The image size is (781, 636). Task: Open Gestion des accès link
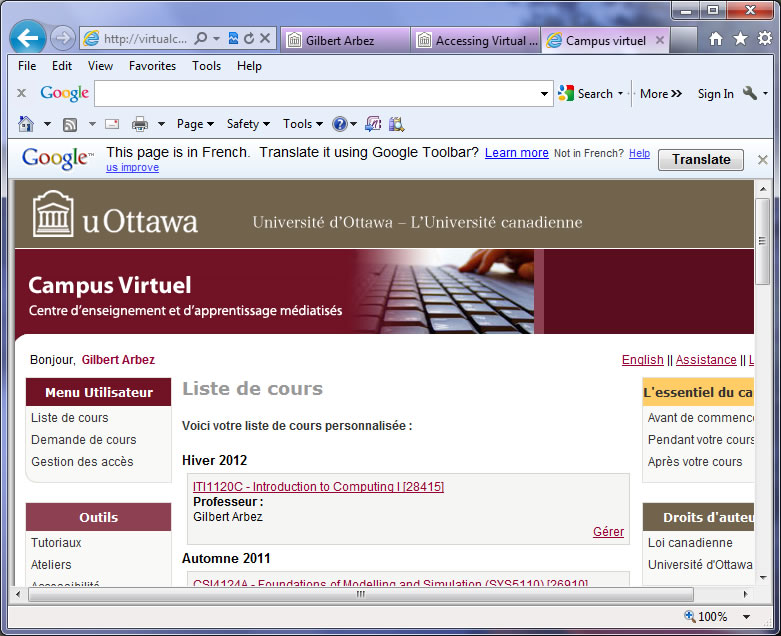point(82,461)
